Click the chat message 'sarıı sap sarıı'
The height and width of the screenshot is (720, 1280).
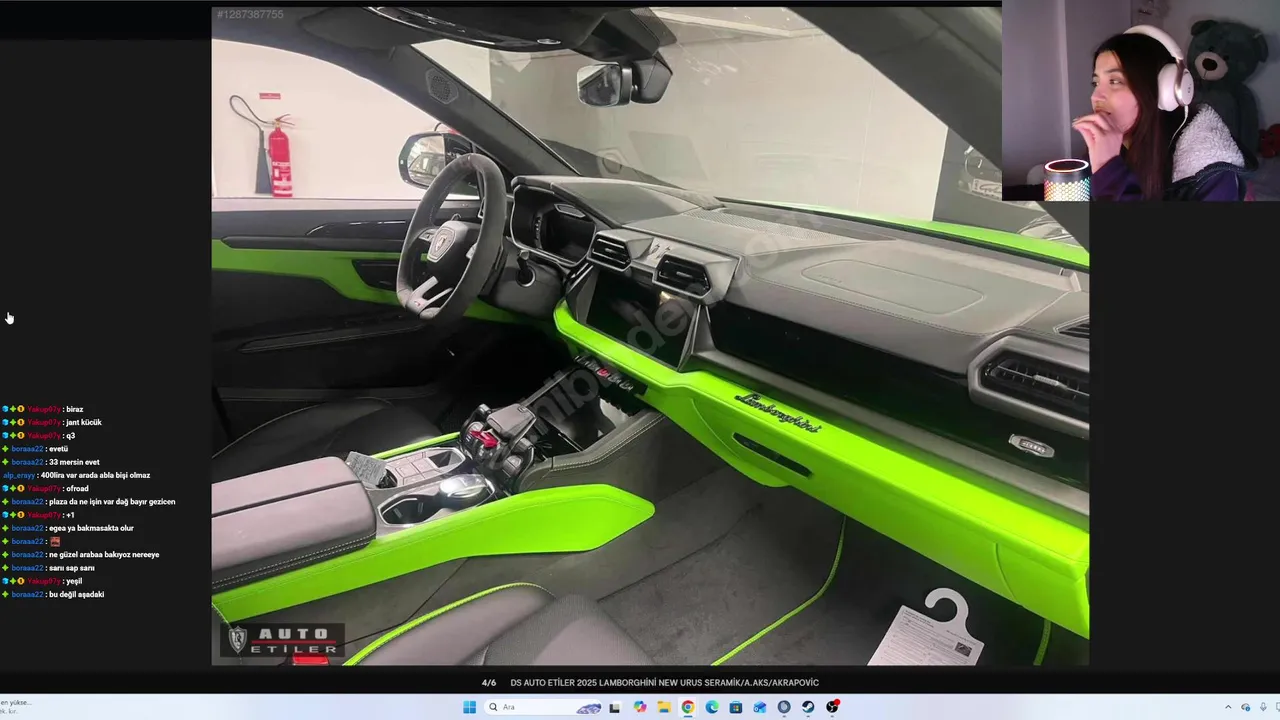tap(72, 568)
